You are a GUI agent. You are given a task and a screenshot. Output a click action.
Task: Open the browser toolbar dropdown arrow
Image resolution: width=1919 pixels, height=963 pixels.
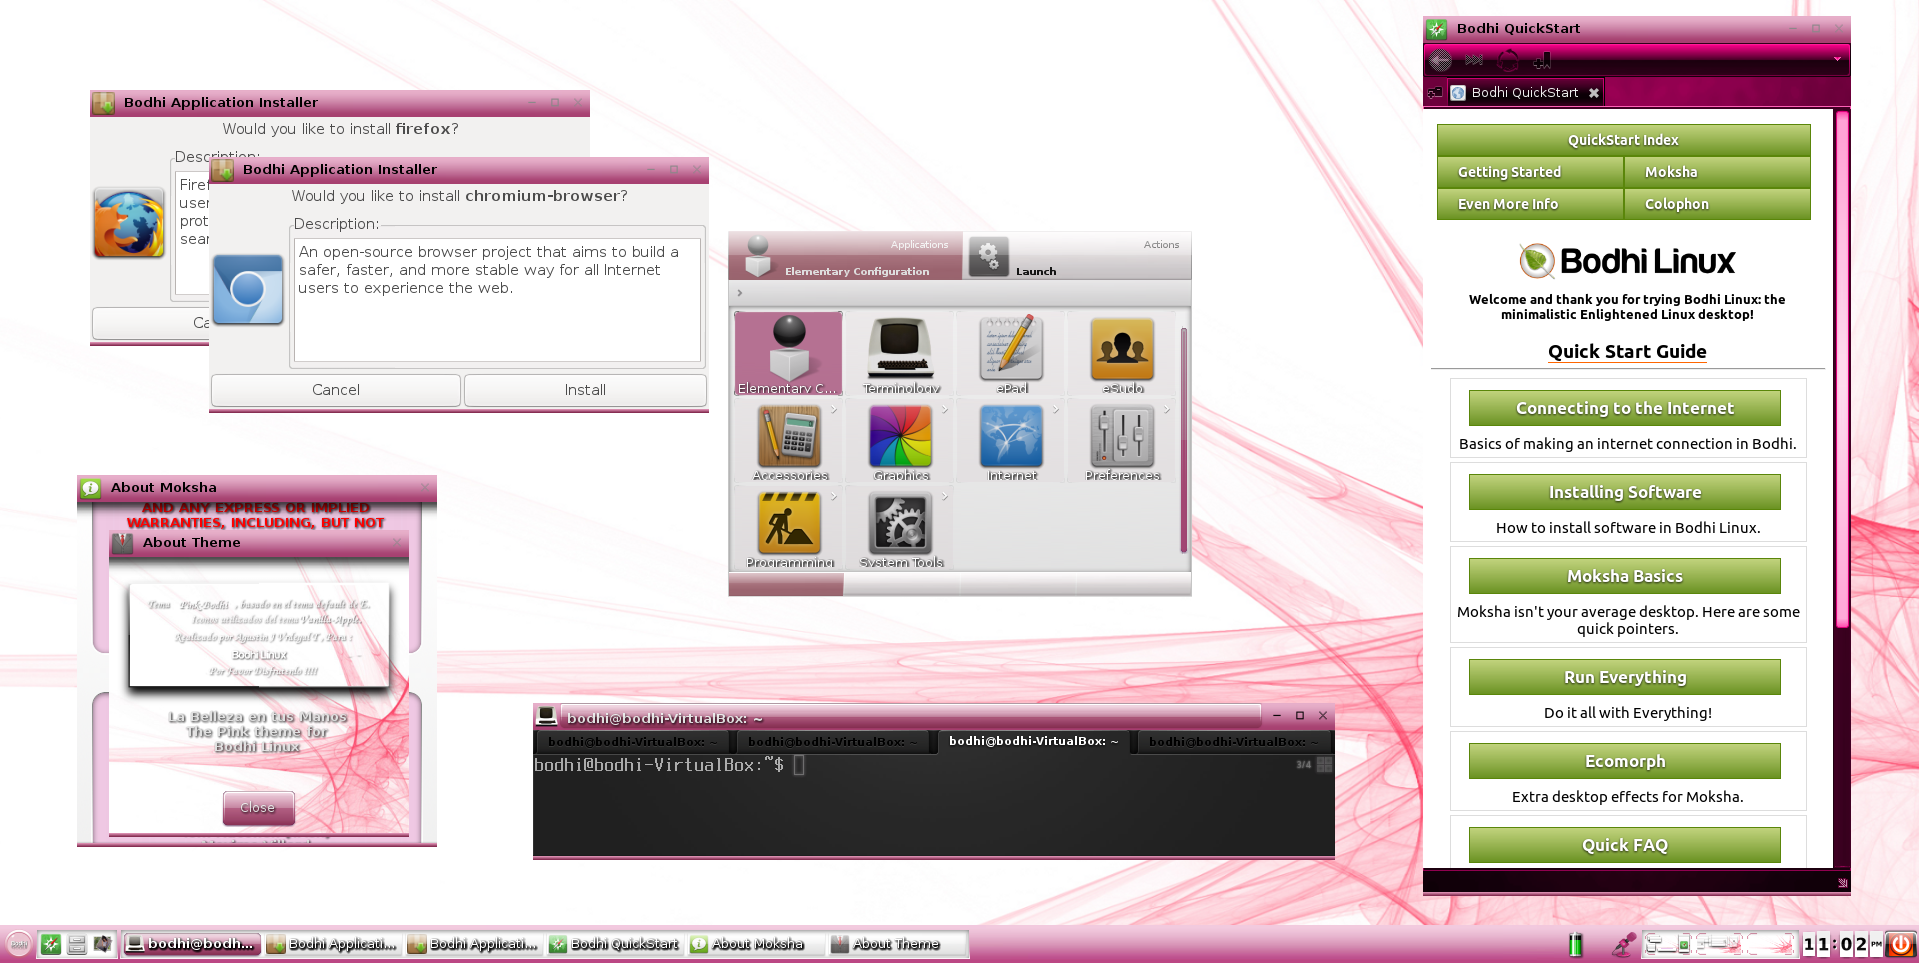pyautogui.click(x=1837, y=60)
